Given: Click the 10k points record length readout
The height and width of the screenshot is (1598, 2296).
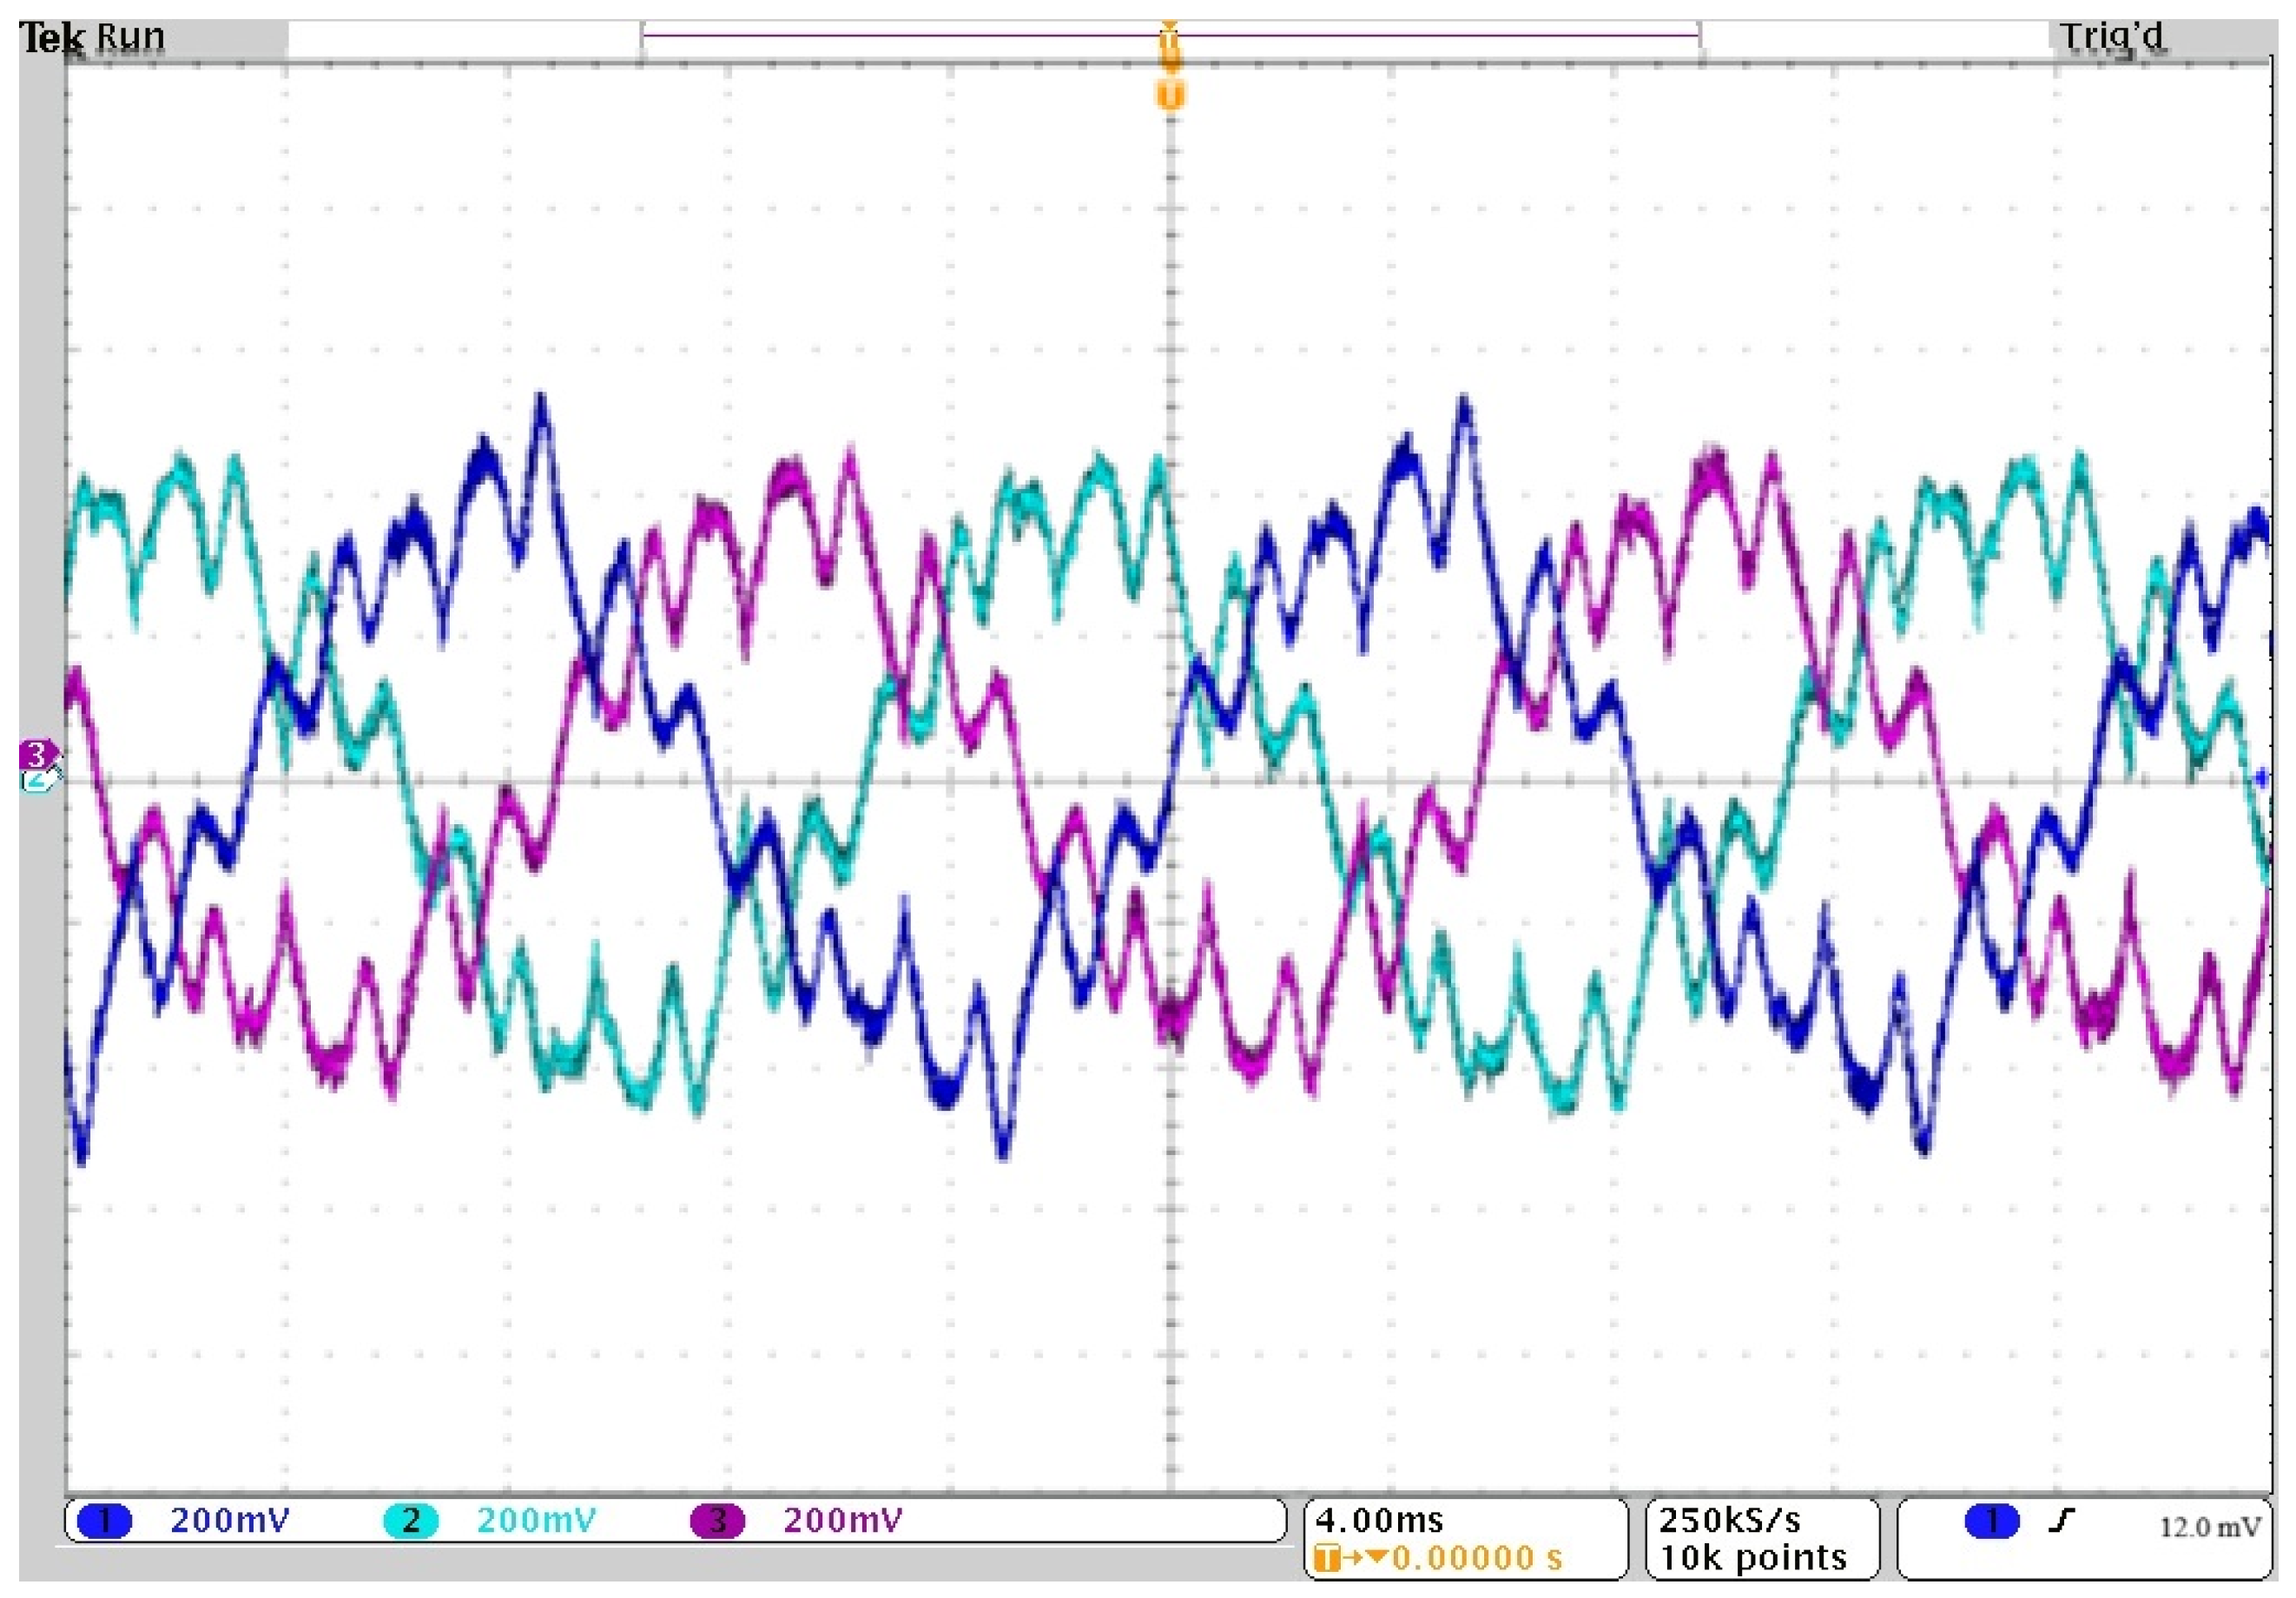Looking at the screenshot, I should [1753, 1558].
